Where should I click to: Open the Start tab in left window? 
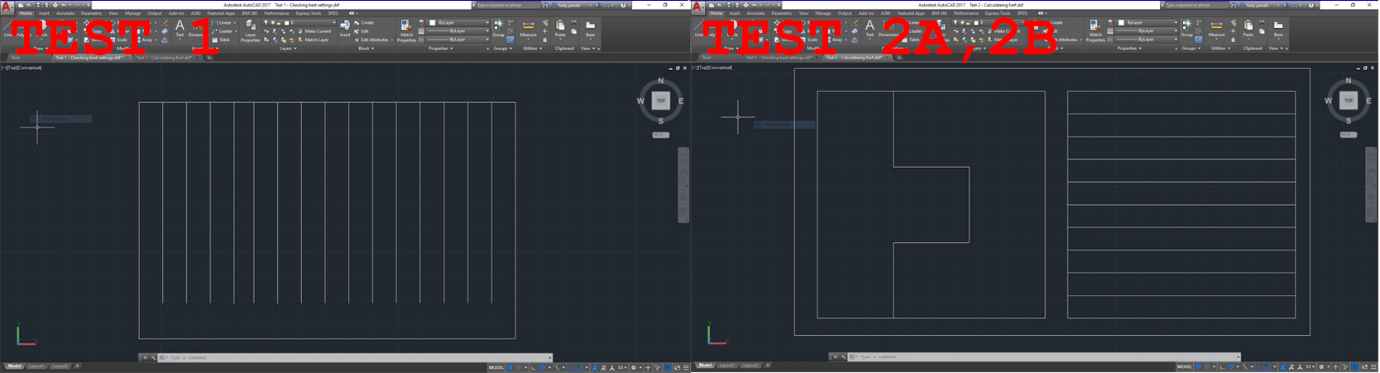[x=16, y=58]
